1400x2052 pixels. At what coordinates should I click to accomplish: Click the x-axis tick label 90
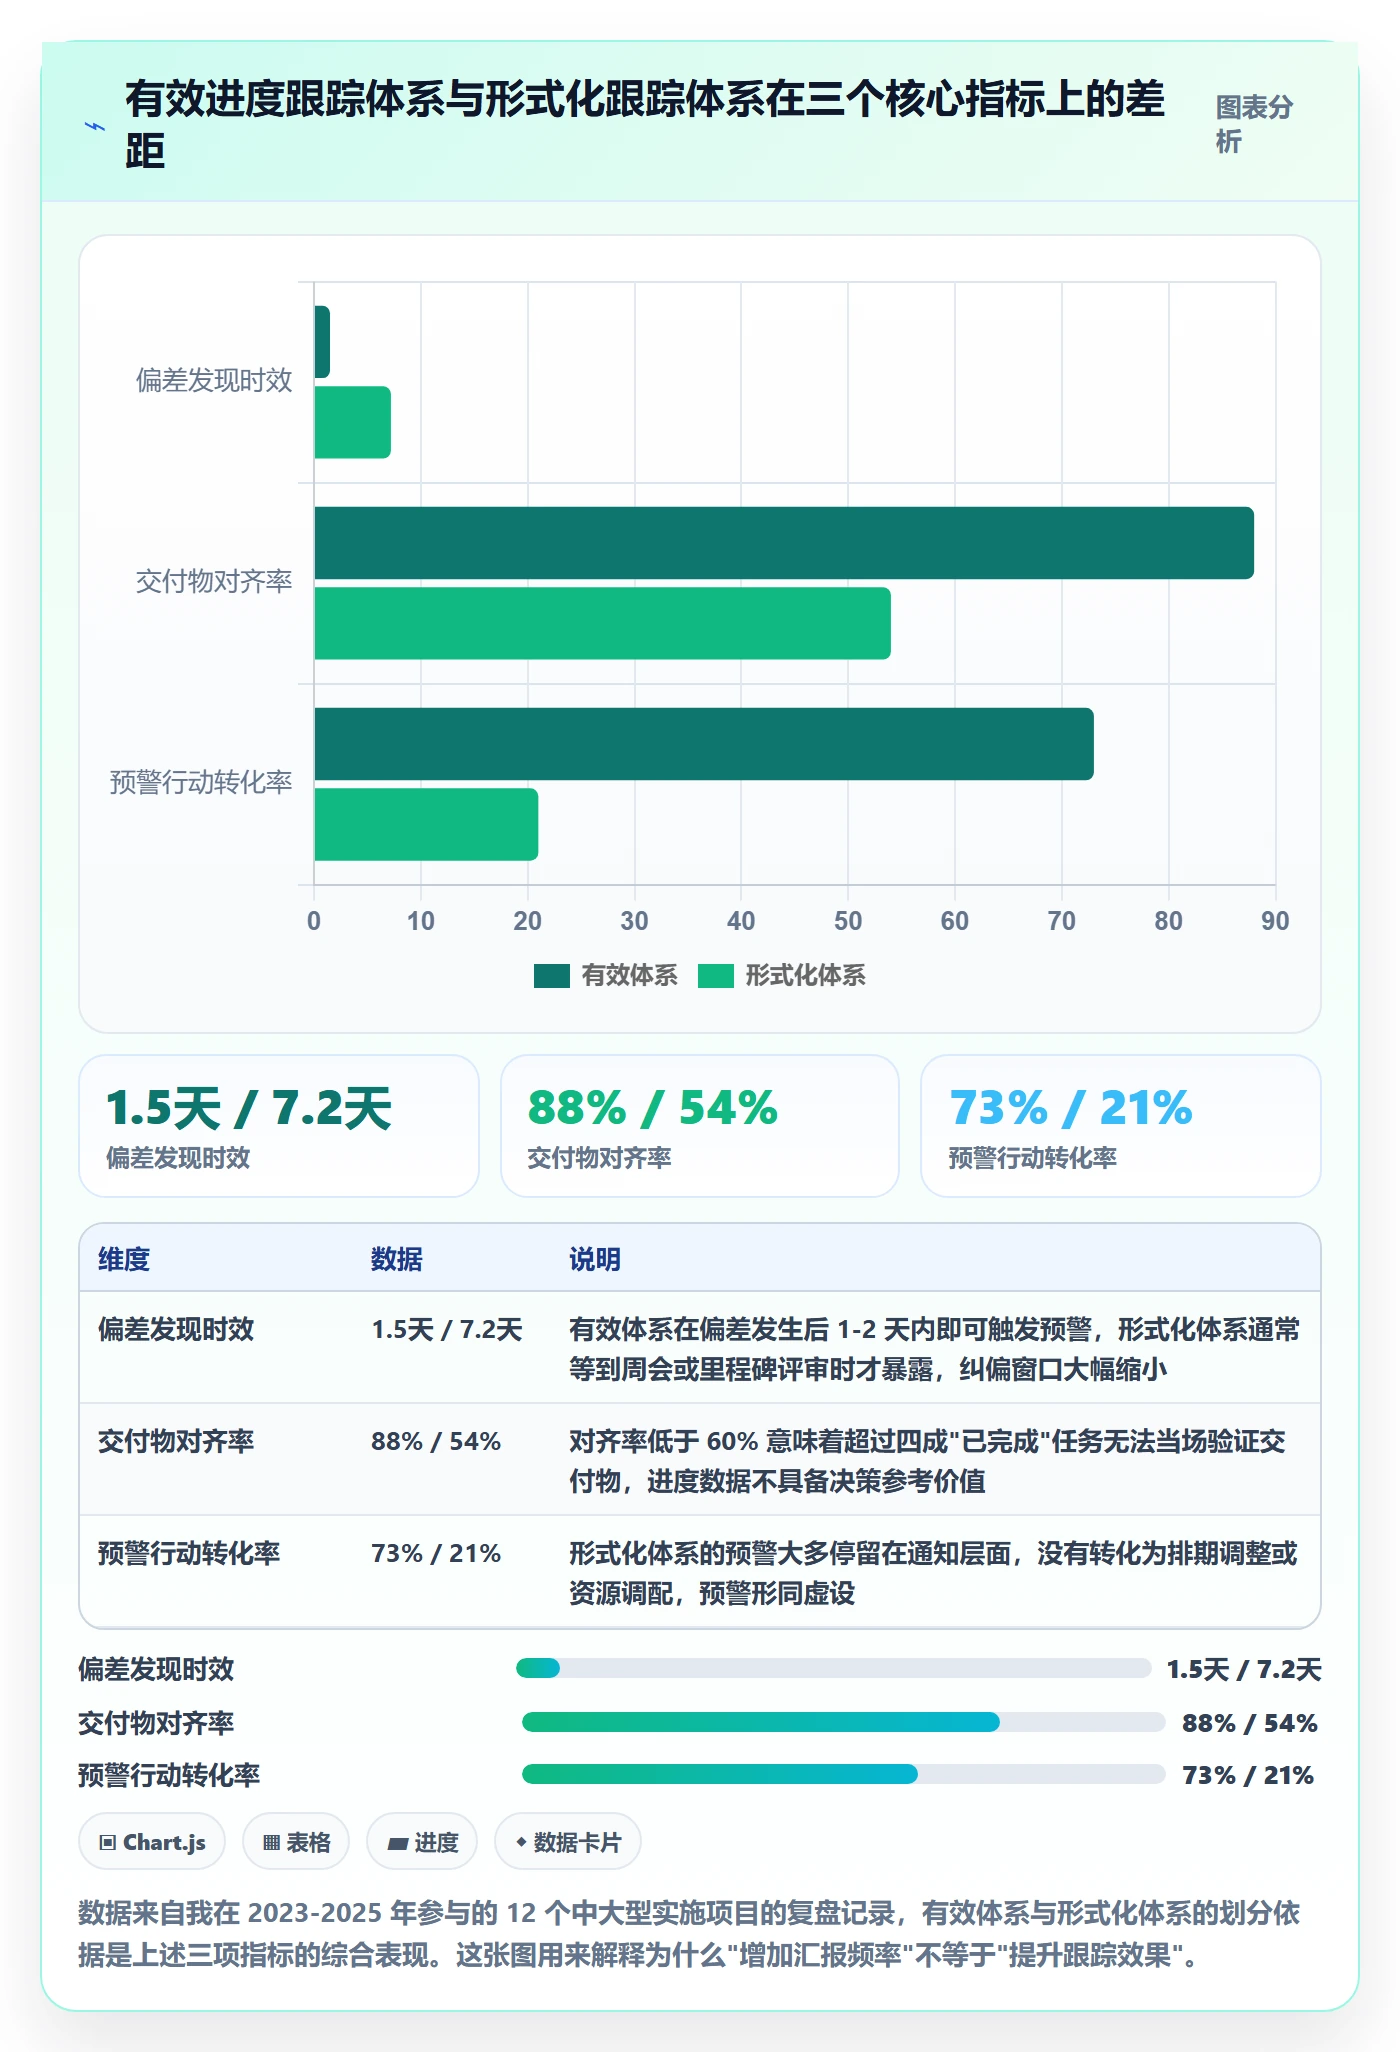coord(1275,921)
